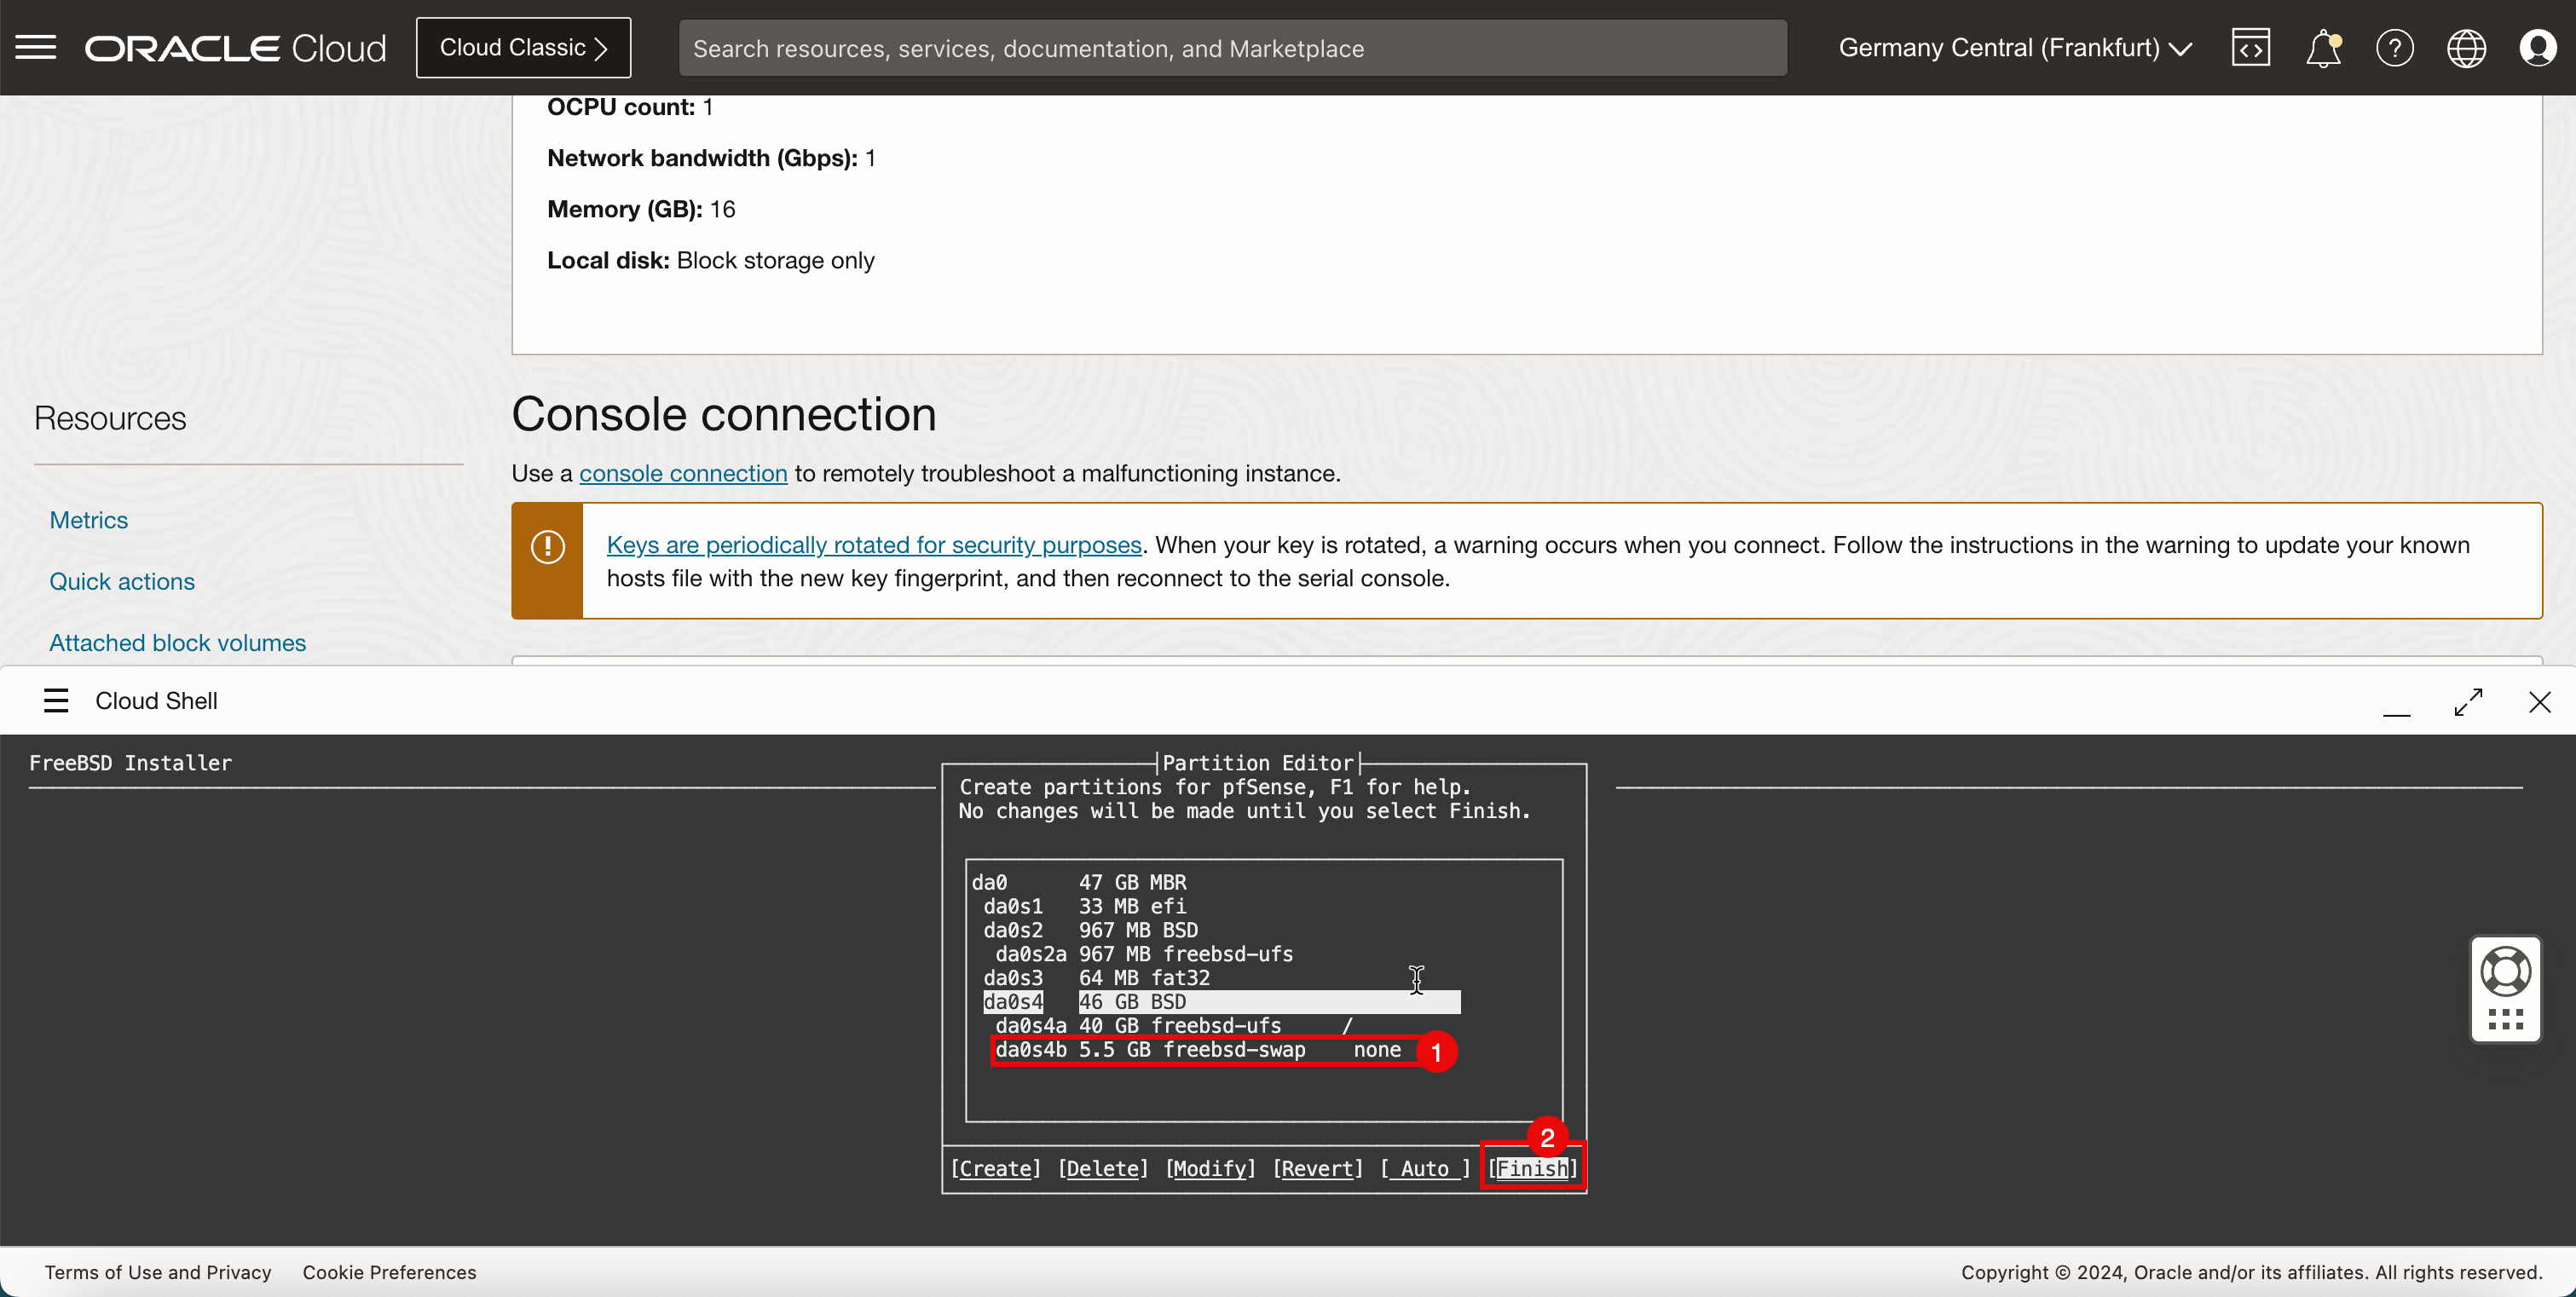Open the user profile avatar menu
Screen dimensions: 2576x1297
click(2537, 47)
